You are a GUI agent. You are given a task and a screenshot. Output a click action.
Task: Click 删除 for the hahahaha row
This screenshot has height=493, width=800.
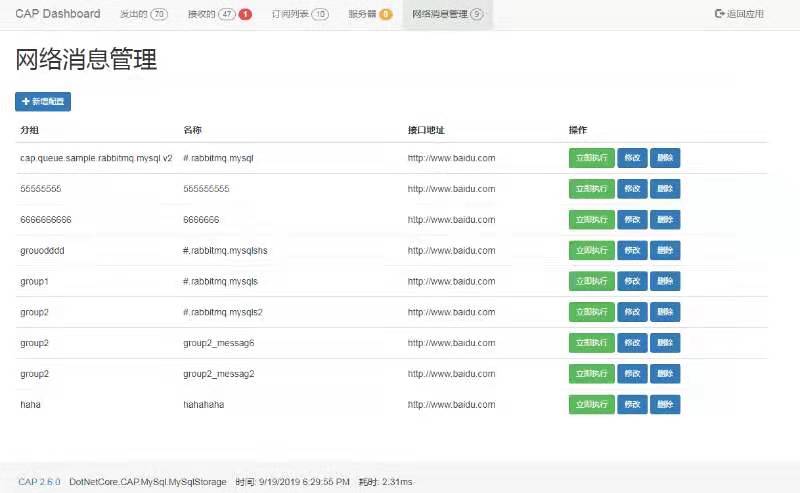665,405
